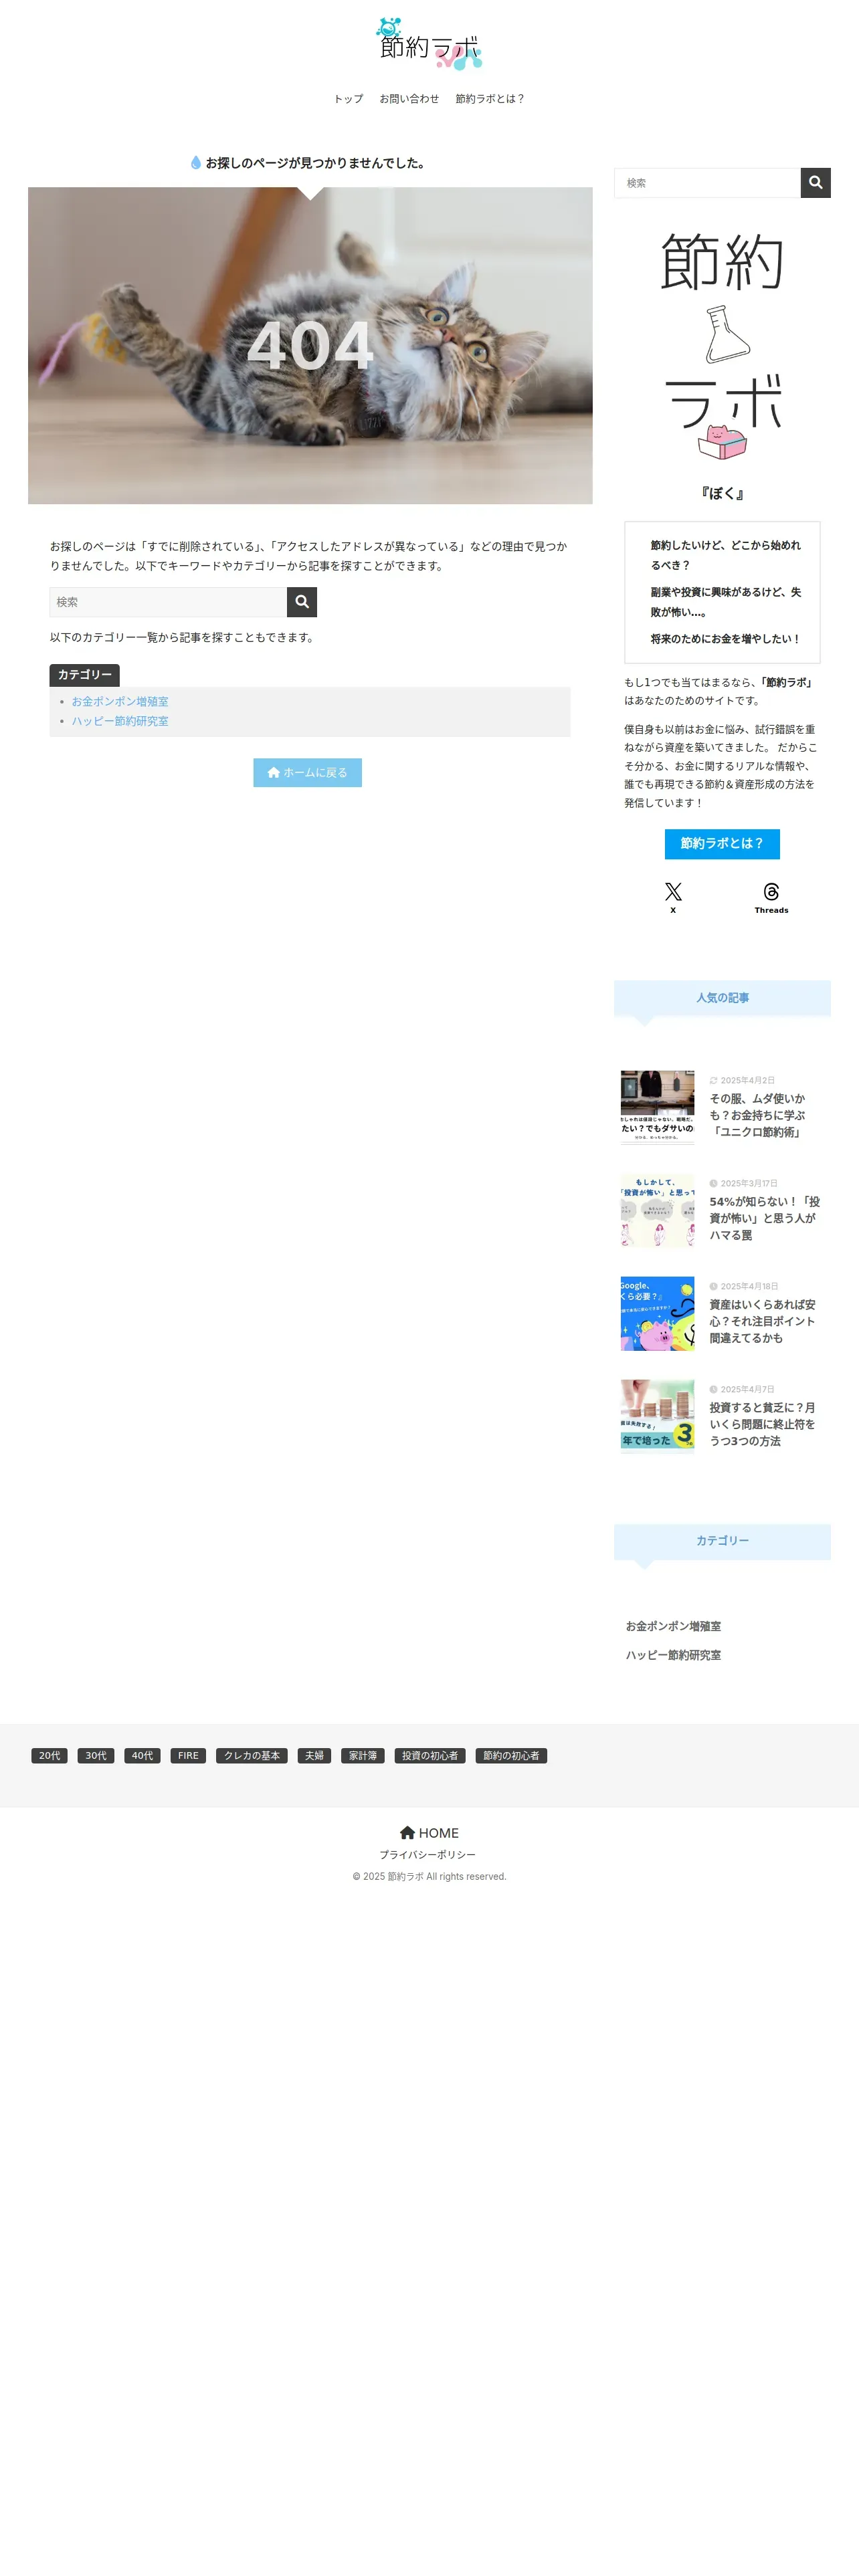Select the 30代 tag
859x2576 pixels.
(x=96, y=1756)
